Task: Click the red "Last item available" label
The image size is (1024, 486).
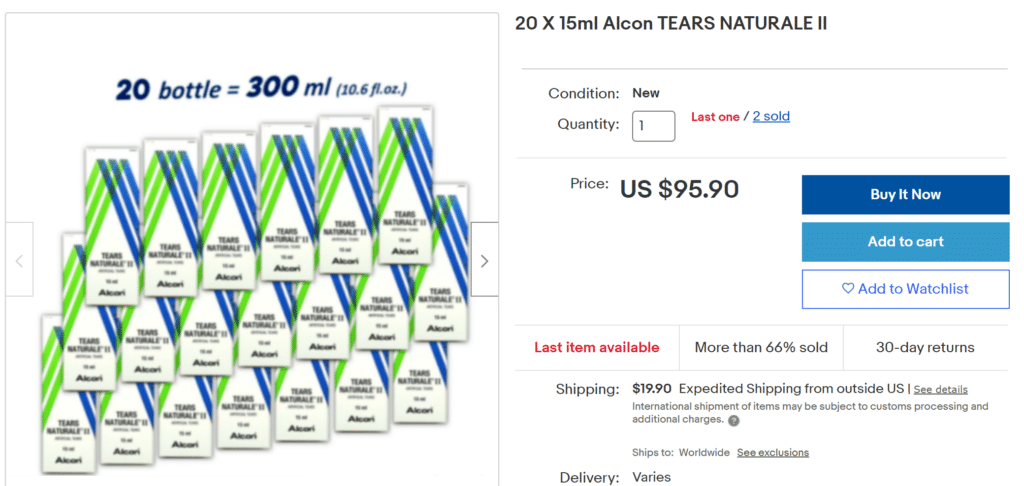Action: click(596, 348)
